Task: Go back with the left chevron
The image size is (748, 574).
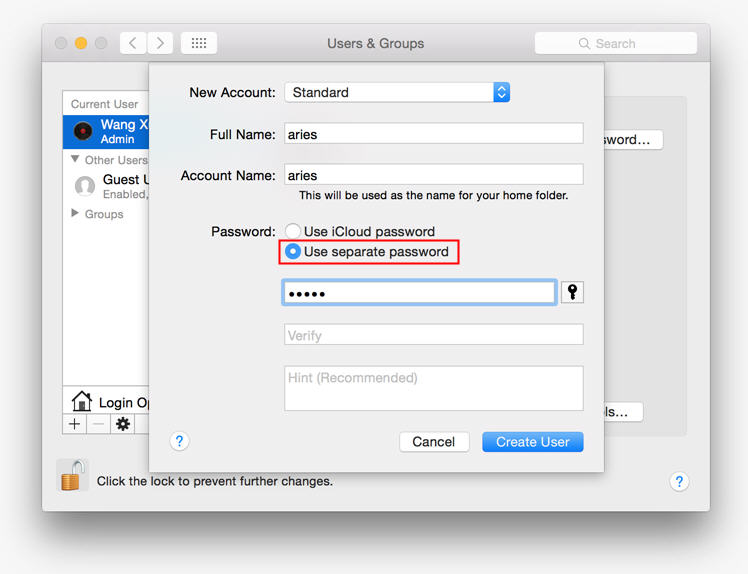Action: click(x=133, y=43)
